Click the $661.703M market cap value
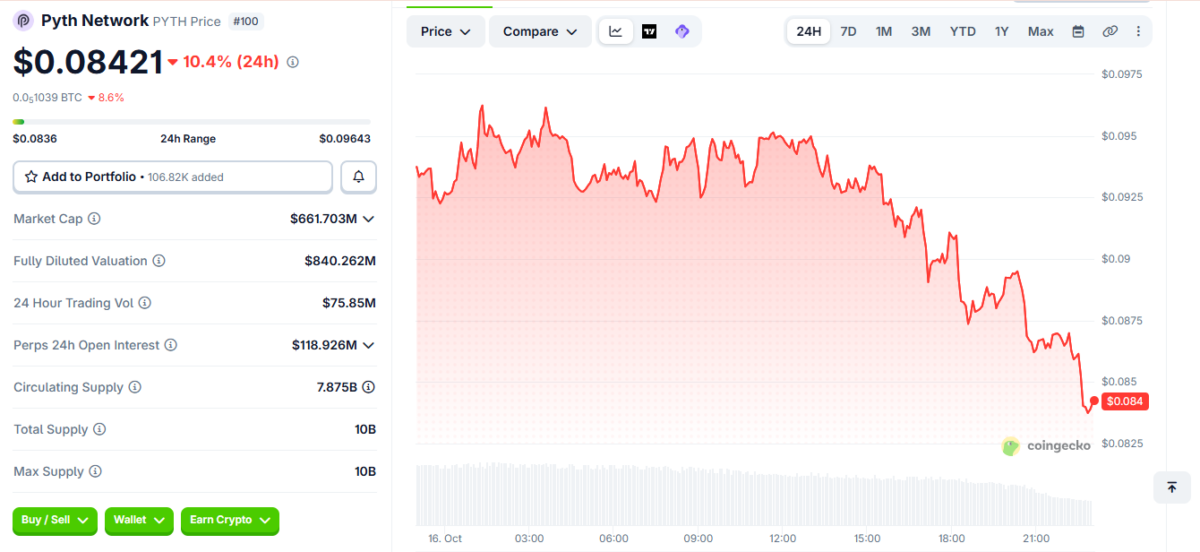 click(x=323, y=219)
